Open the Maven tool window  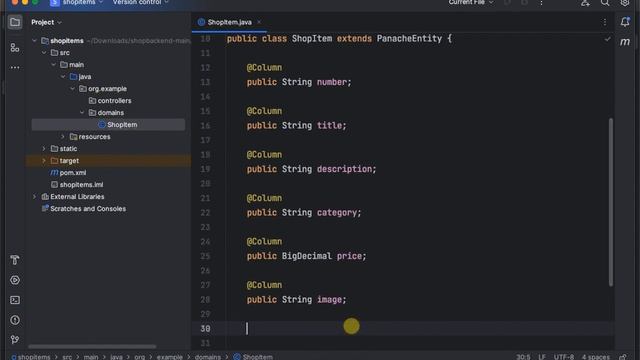coord(625,42)
